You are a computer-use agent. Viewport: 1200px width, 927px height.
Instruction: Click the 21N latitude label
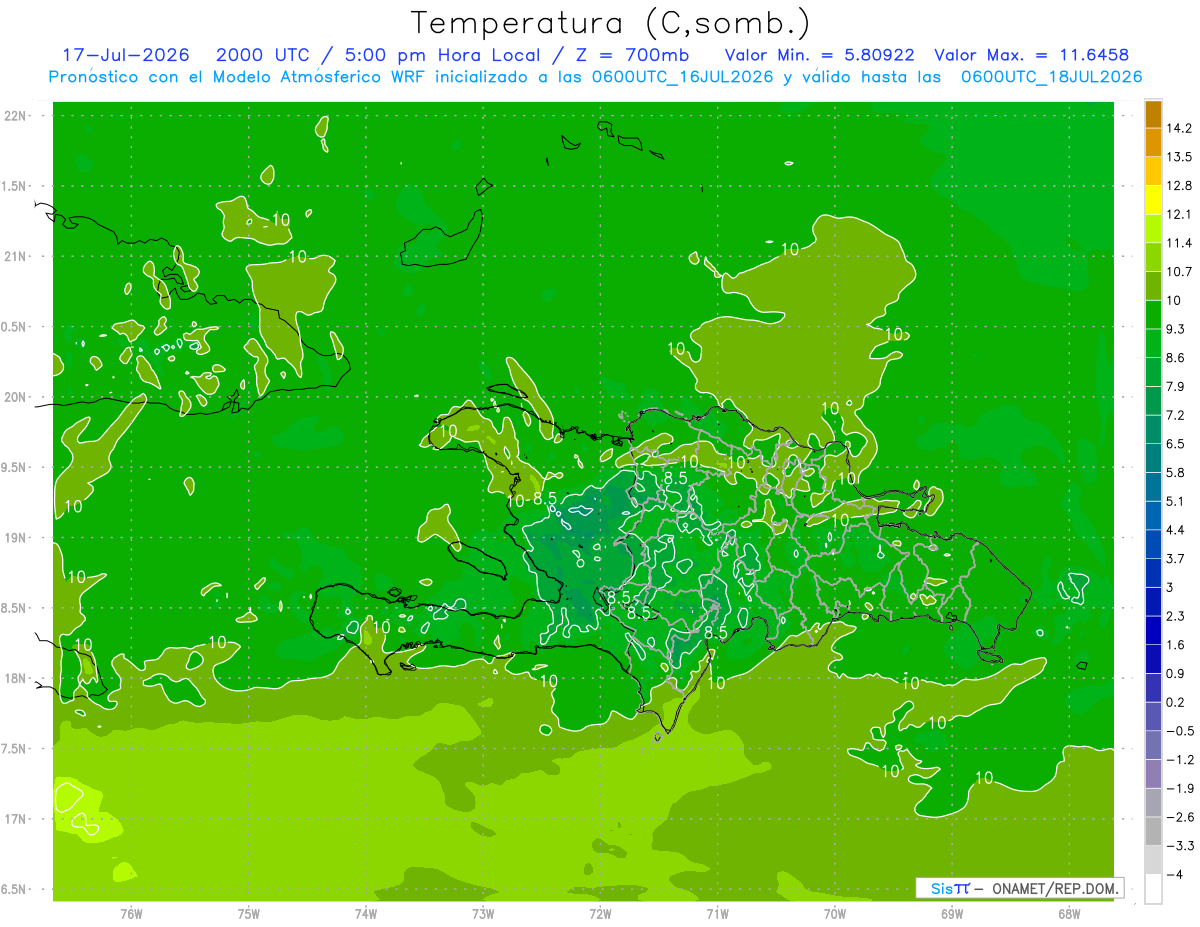[16, 256]
